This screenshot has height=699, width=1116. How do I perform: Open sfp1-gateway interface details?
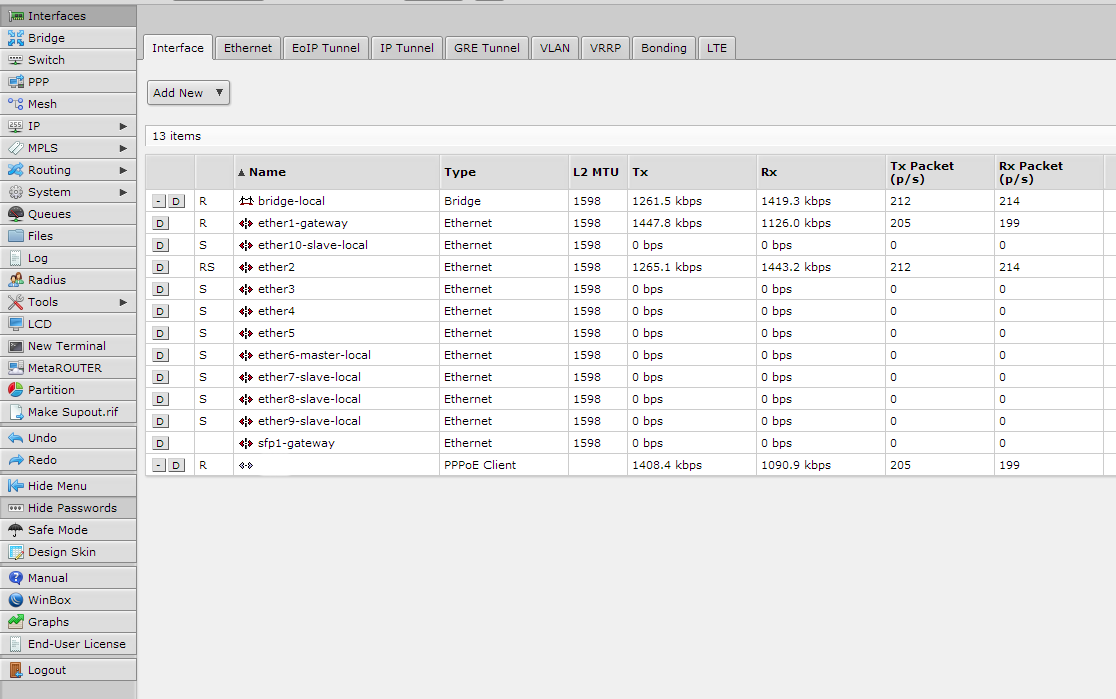tap(296, 443)
